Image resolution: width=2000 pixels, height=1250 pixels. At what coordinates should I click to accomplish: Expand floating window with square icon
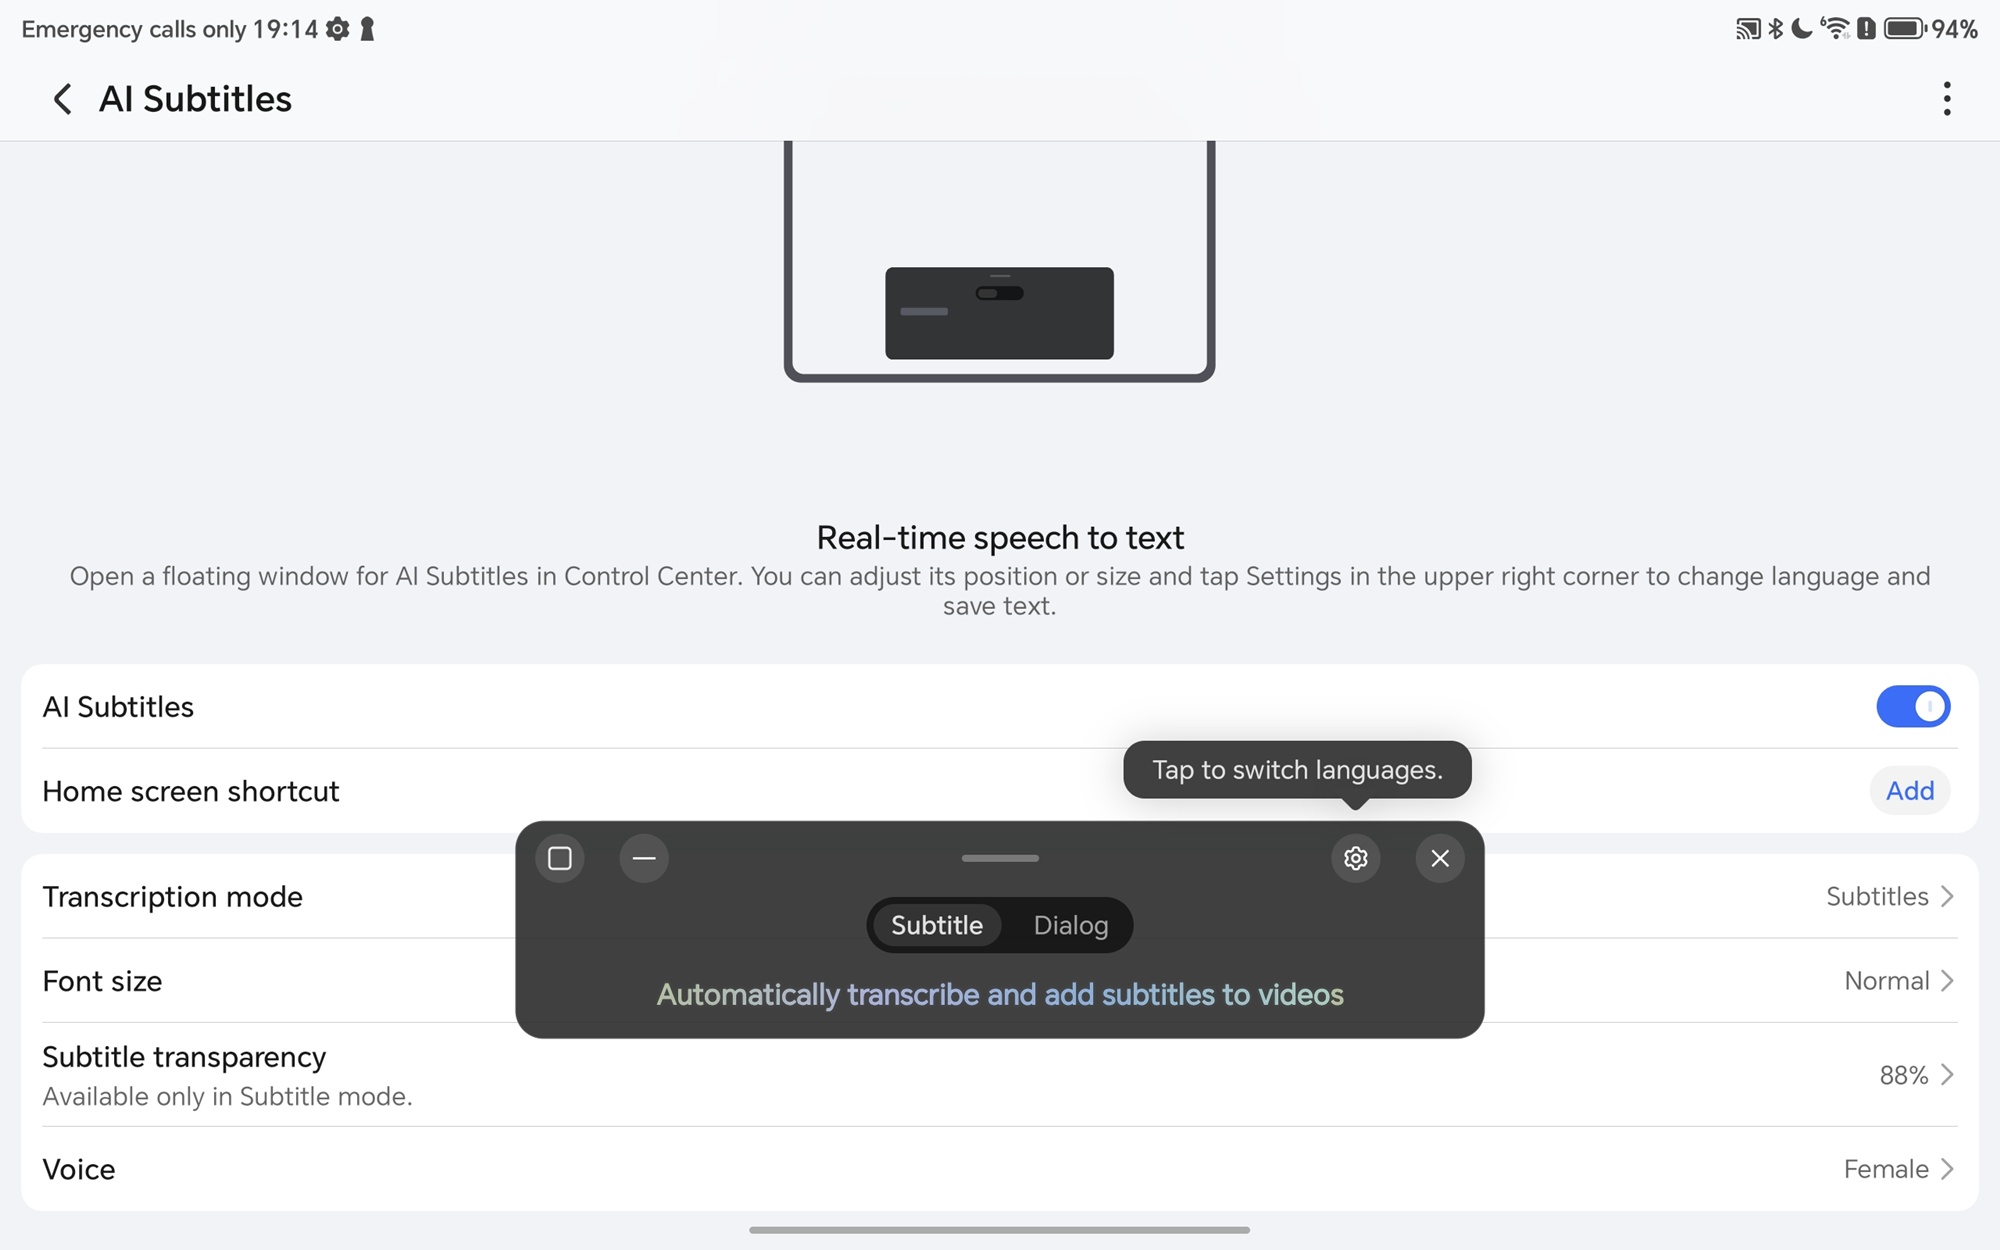coord(560,858)
